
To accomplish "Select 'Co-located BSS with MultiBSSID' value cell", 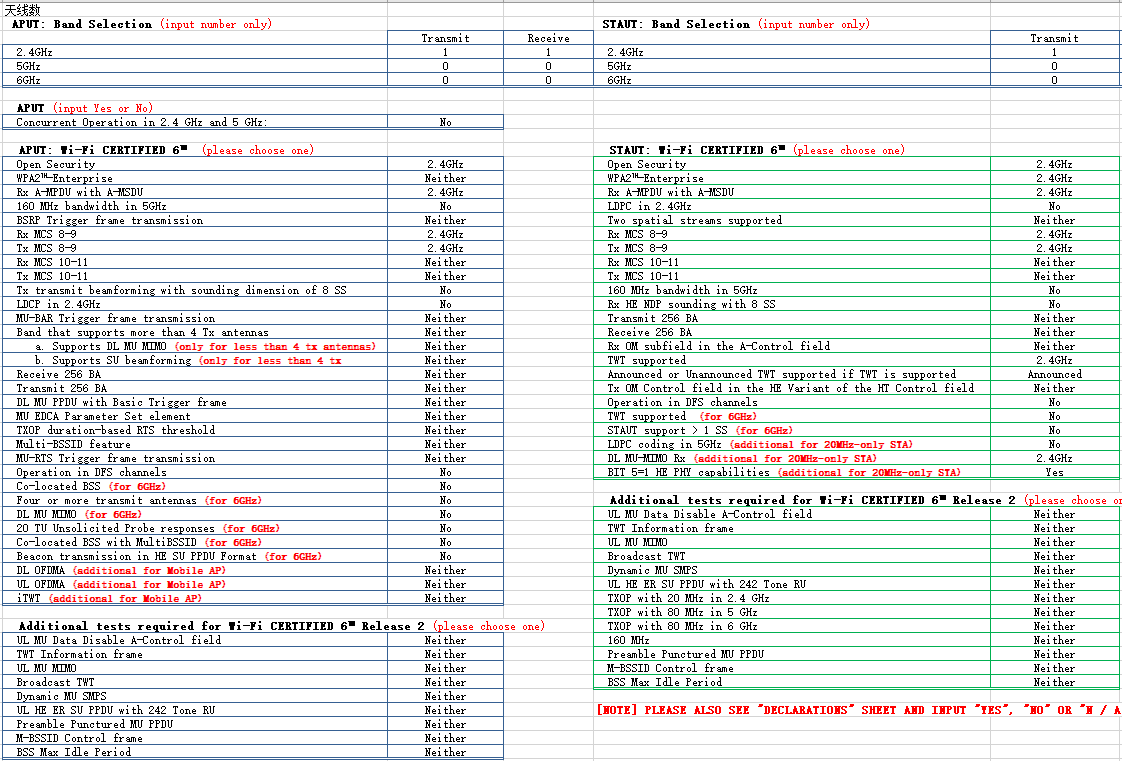I will pos(445,542).
